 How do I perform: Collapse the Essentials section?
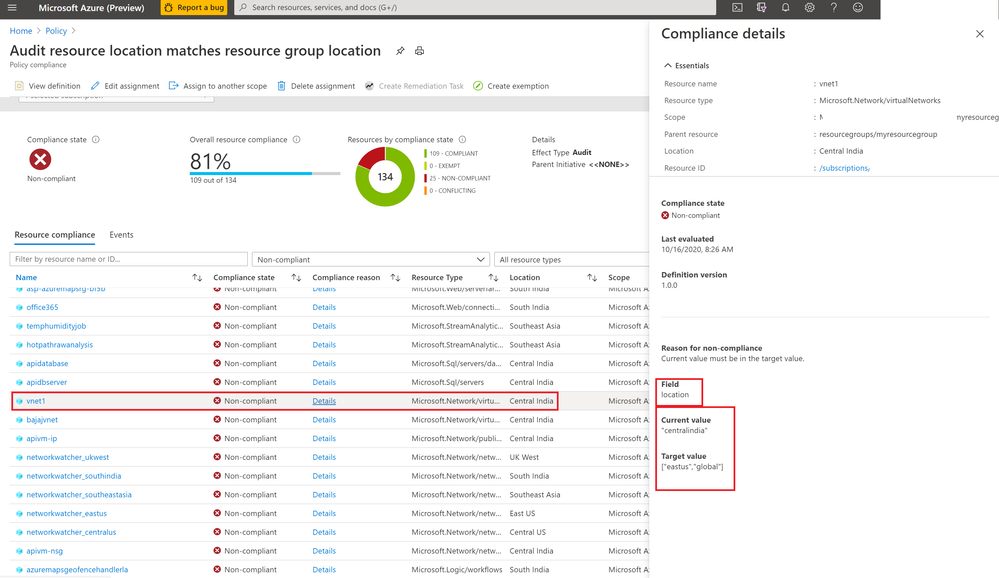(686, 66)
